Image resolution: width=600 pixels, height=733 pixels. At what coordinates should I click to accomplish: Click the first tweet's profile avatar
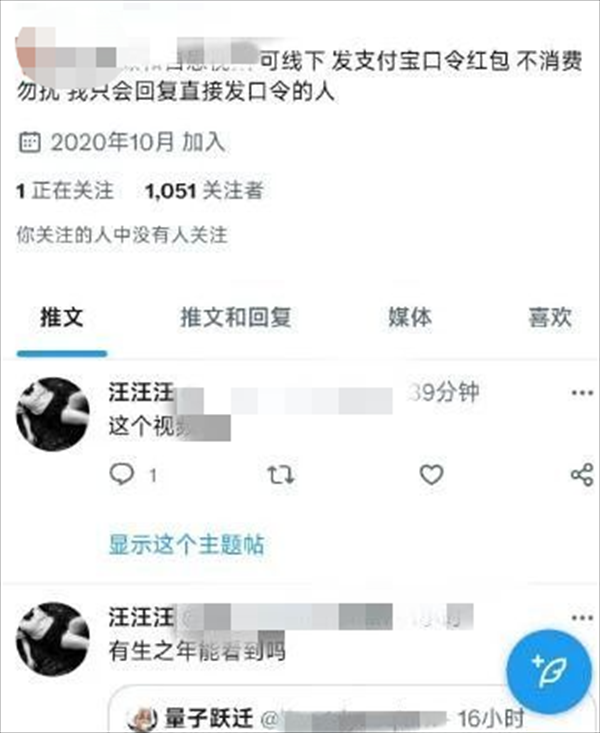[53, 414]
